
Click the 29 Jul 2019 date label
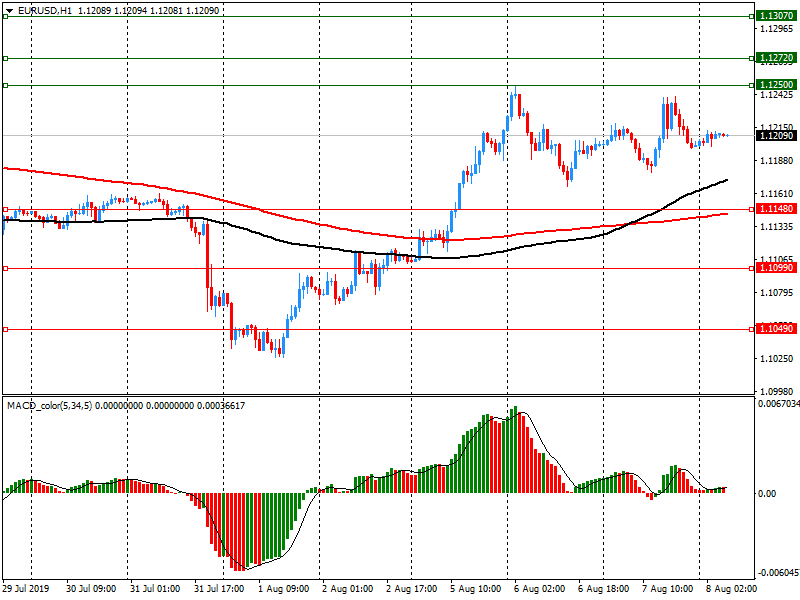(26, 589)
